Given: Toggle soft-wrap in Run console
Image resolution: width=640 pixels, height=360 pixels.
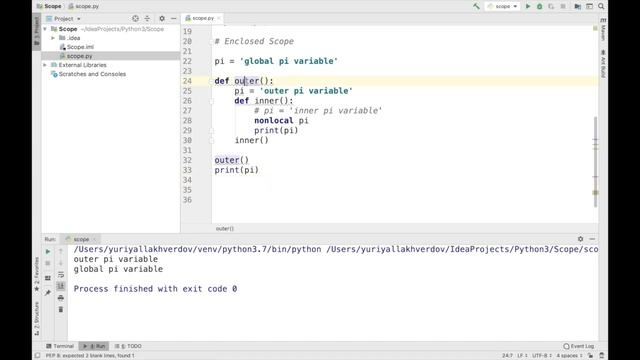Looking at the screenshot, I should [x=61, y=275].
